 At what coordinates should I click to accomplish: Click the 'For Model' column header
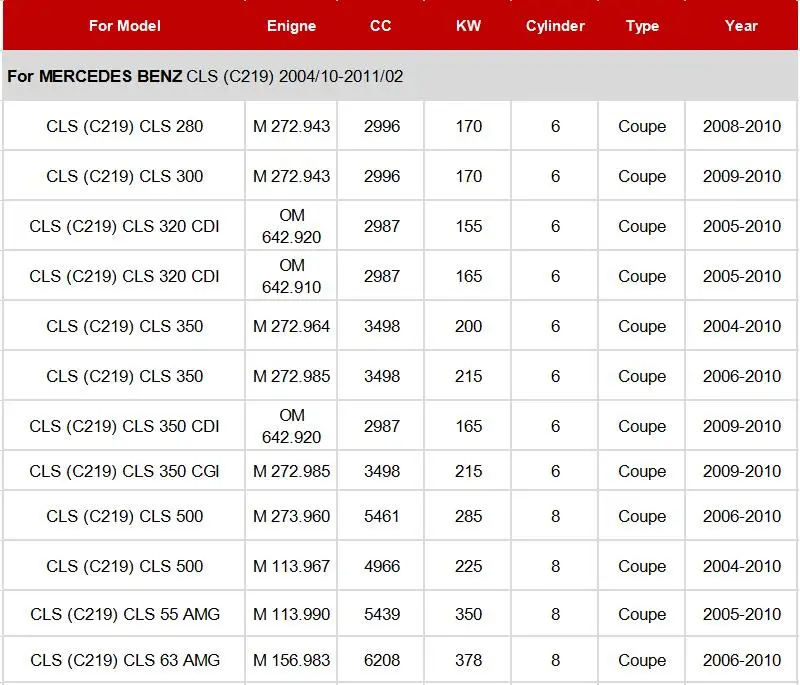click(124, 26)
